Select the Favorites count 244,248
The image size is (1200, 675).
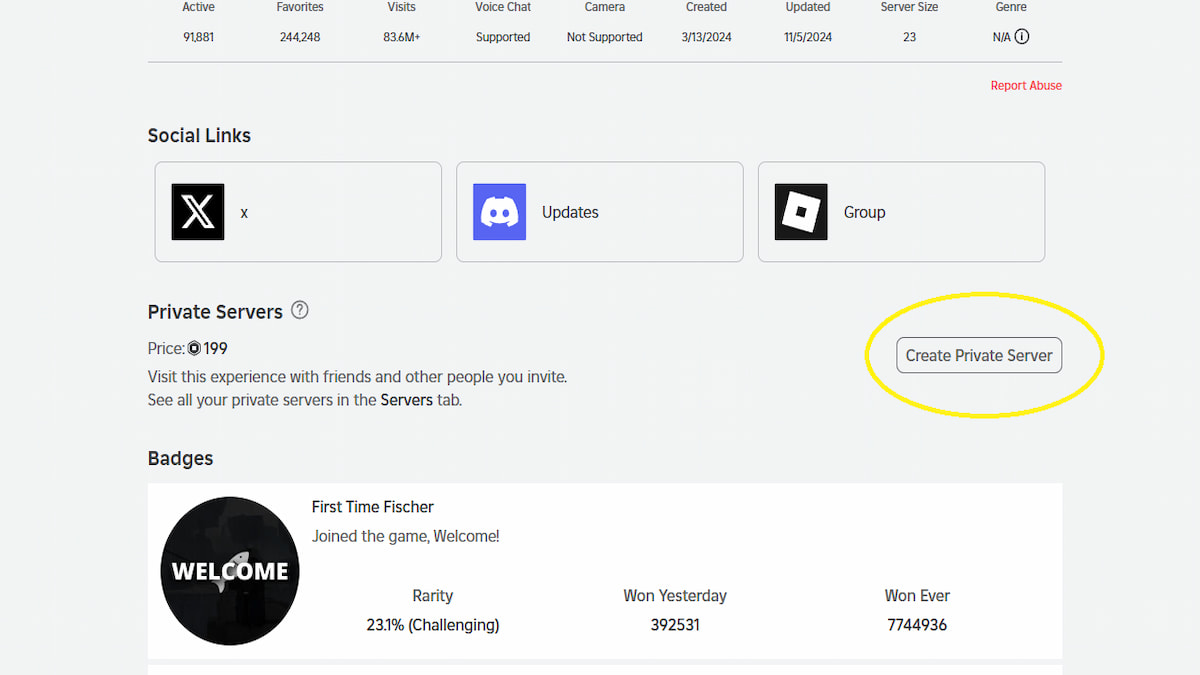(300, 37)
